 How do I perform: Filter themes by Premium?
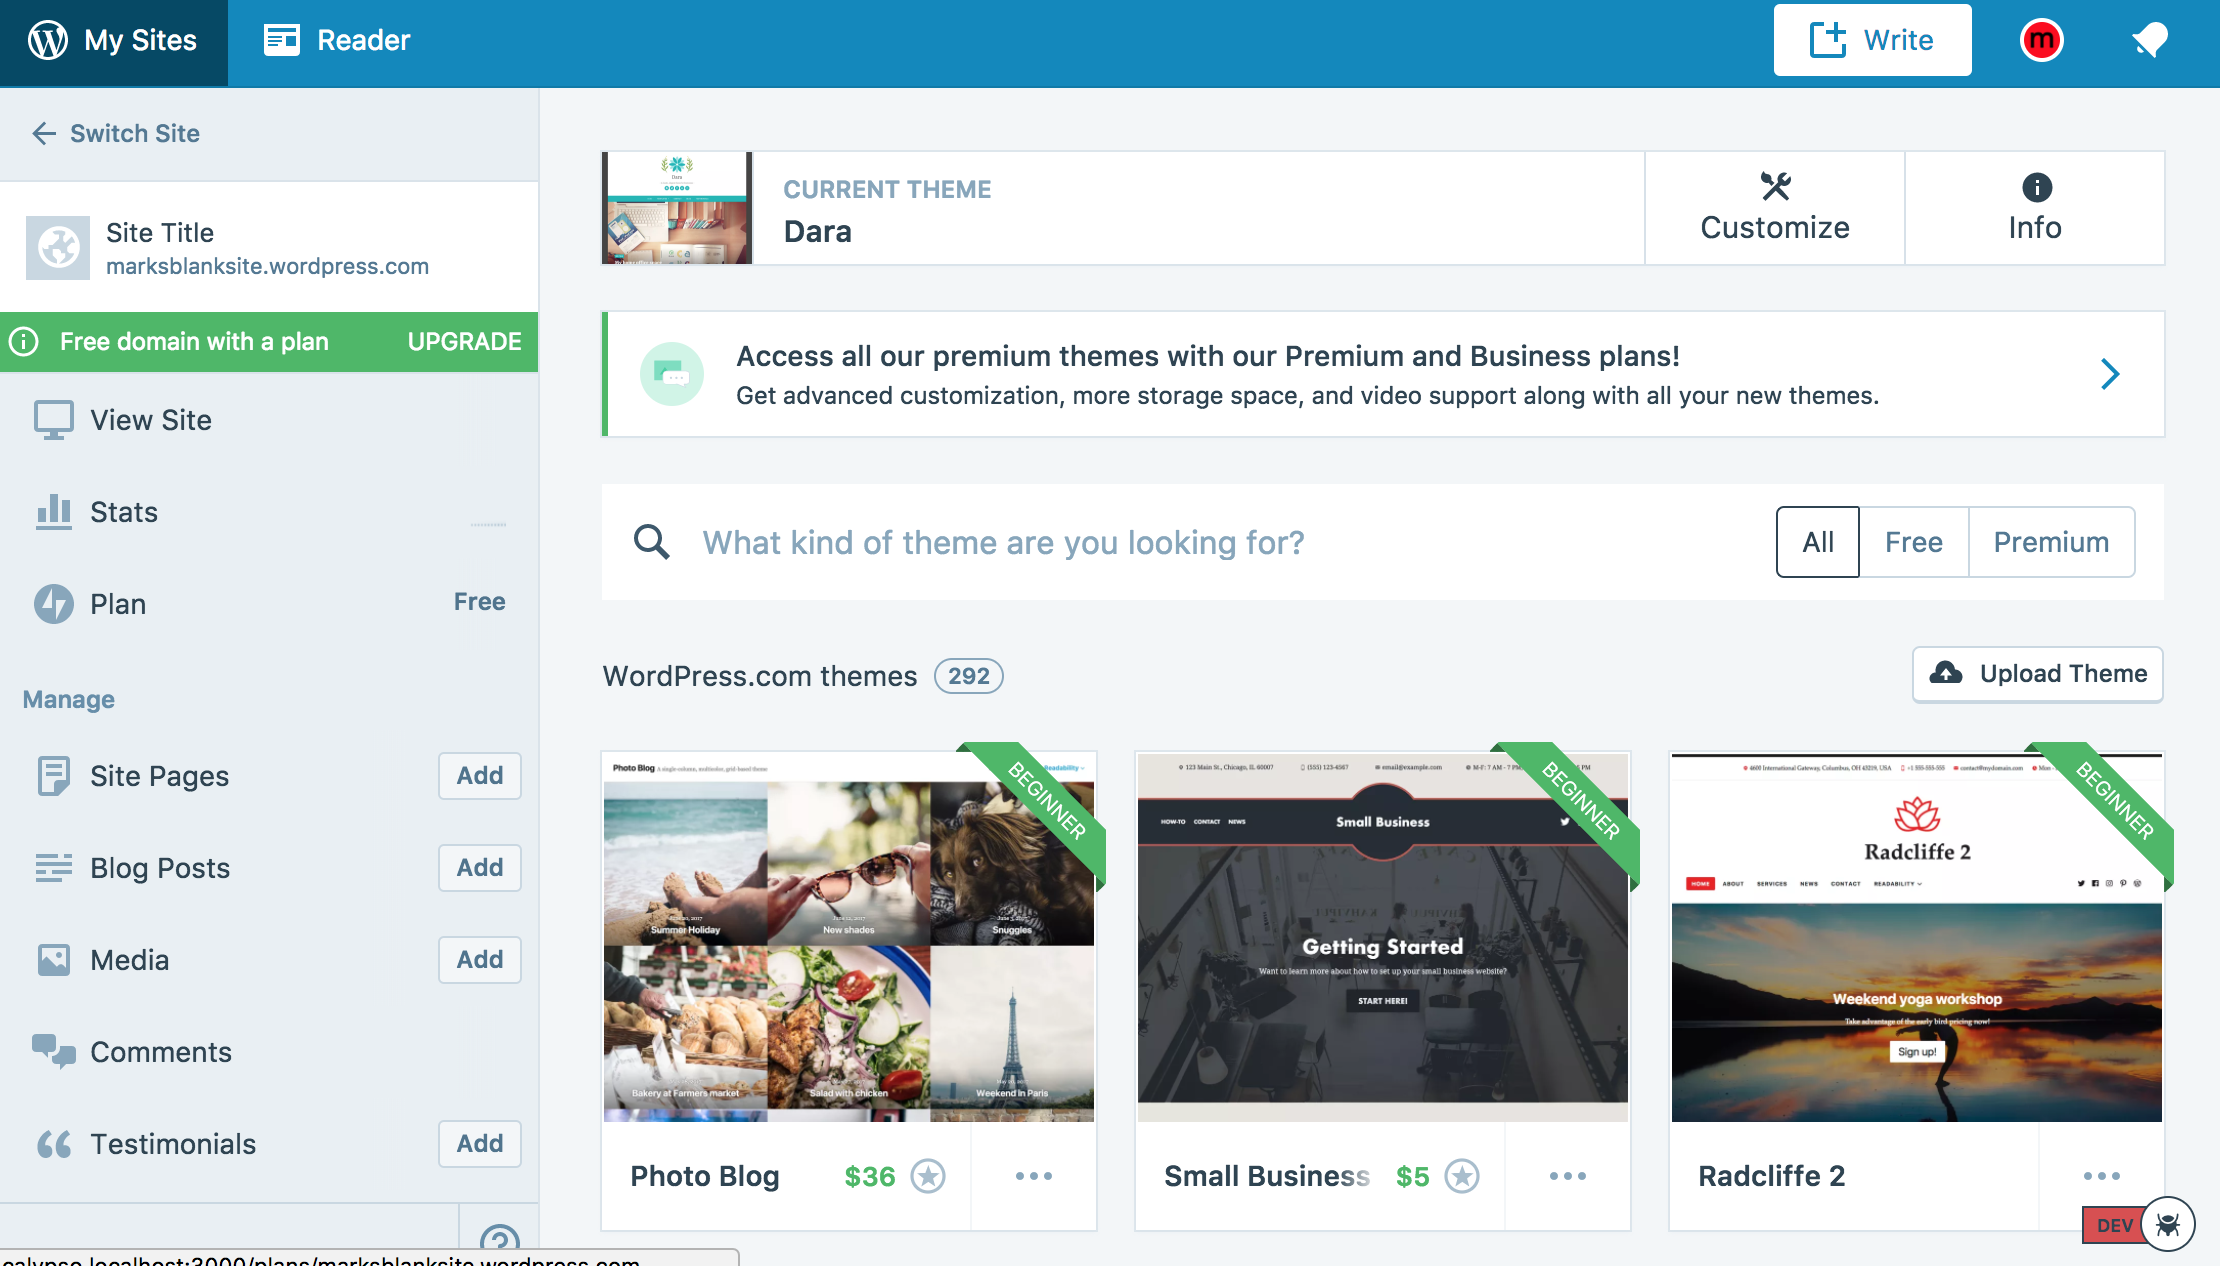(2051, 542)
